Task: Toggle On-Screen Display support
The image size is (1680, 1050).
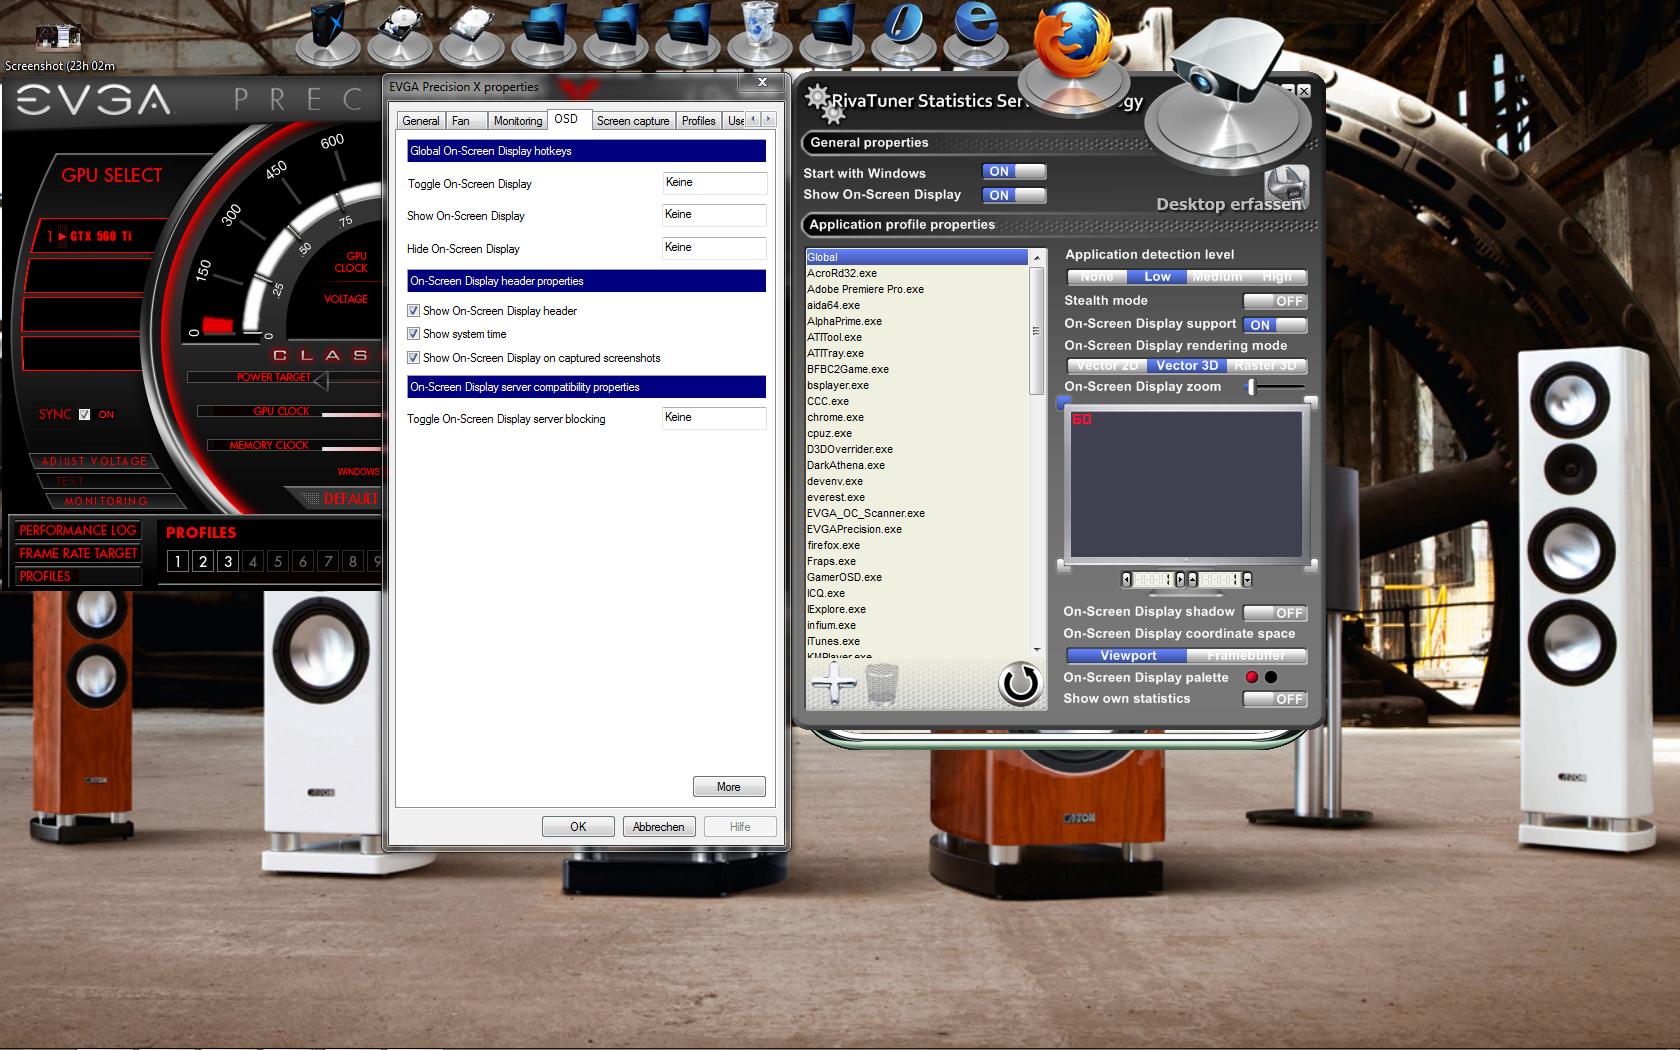Action: 1275,325
